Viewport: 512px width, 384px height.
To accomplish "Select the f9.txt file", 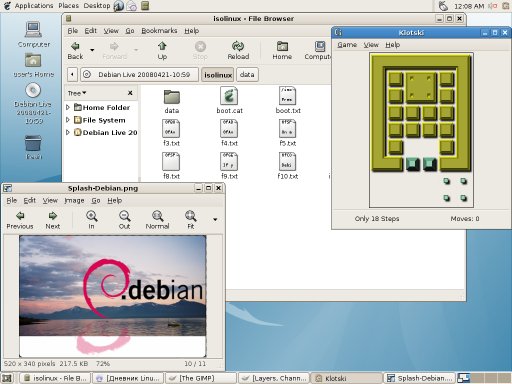I will click(229, 166).
